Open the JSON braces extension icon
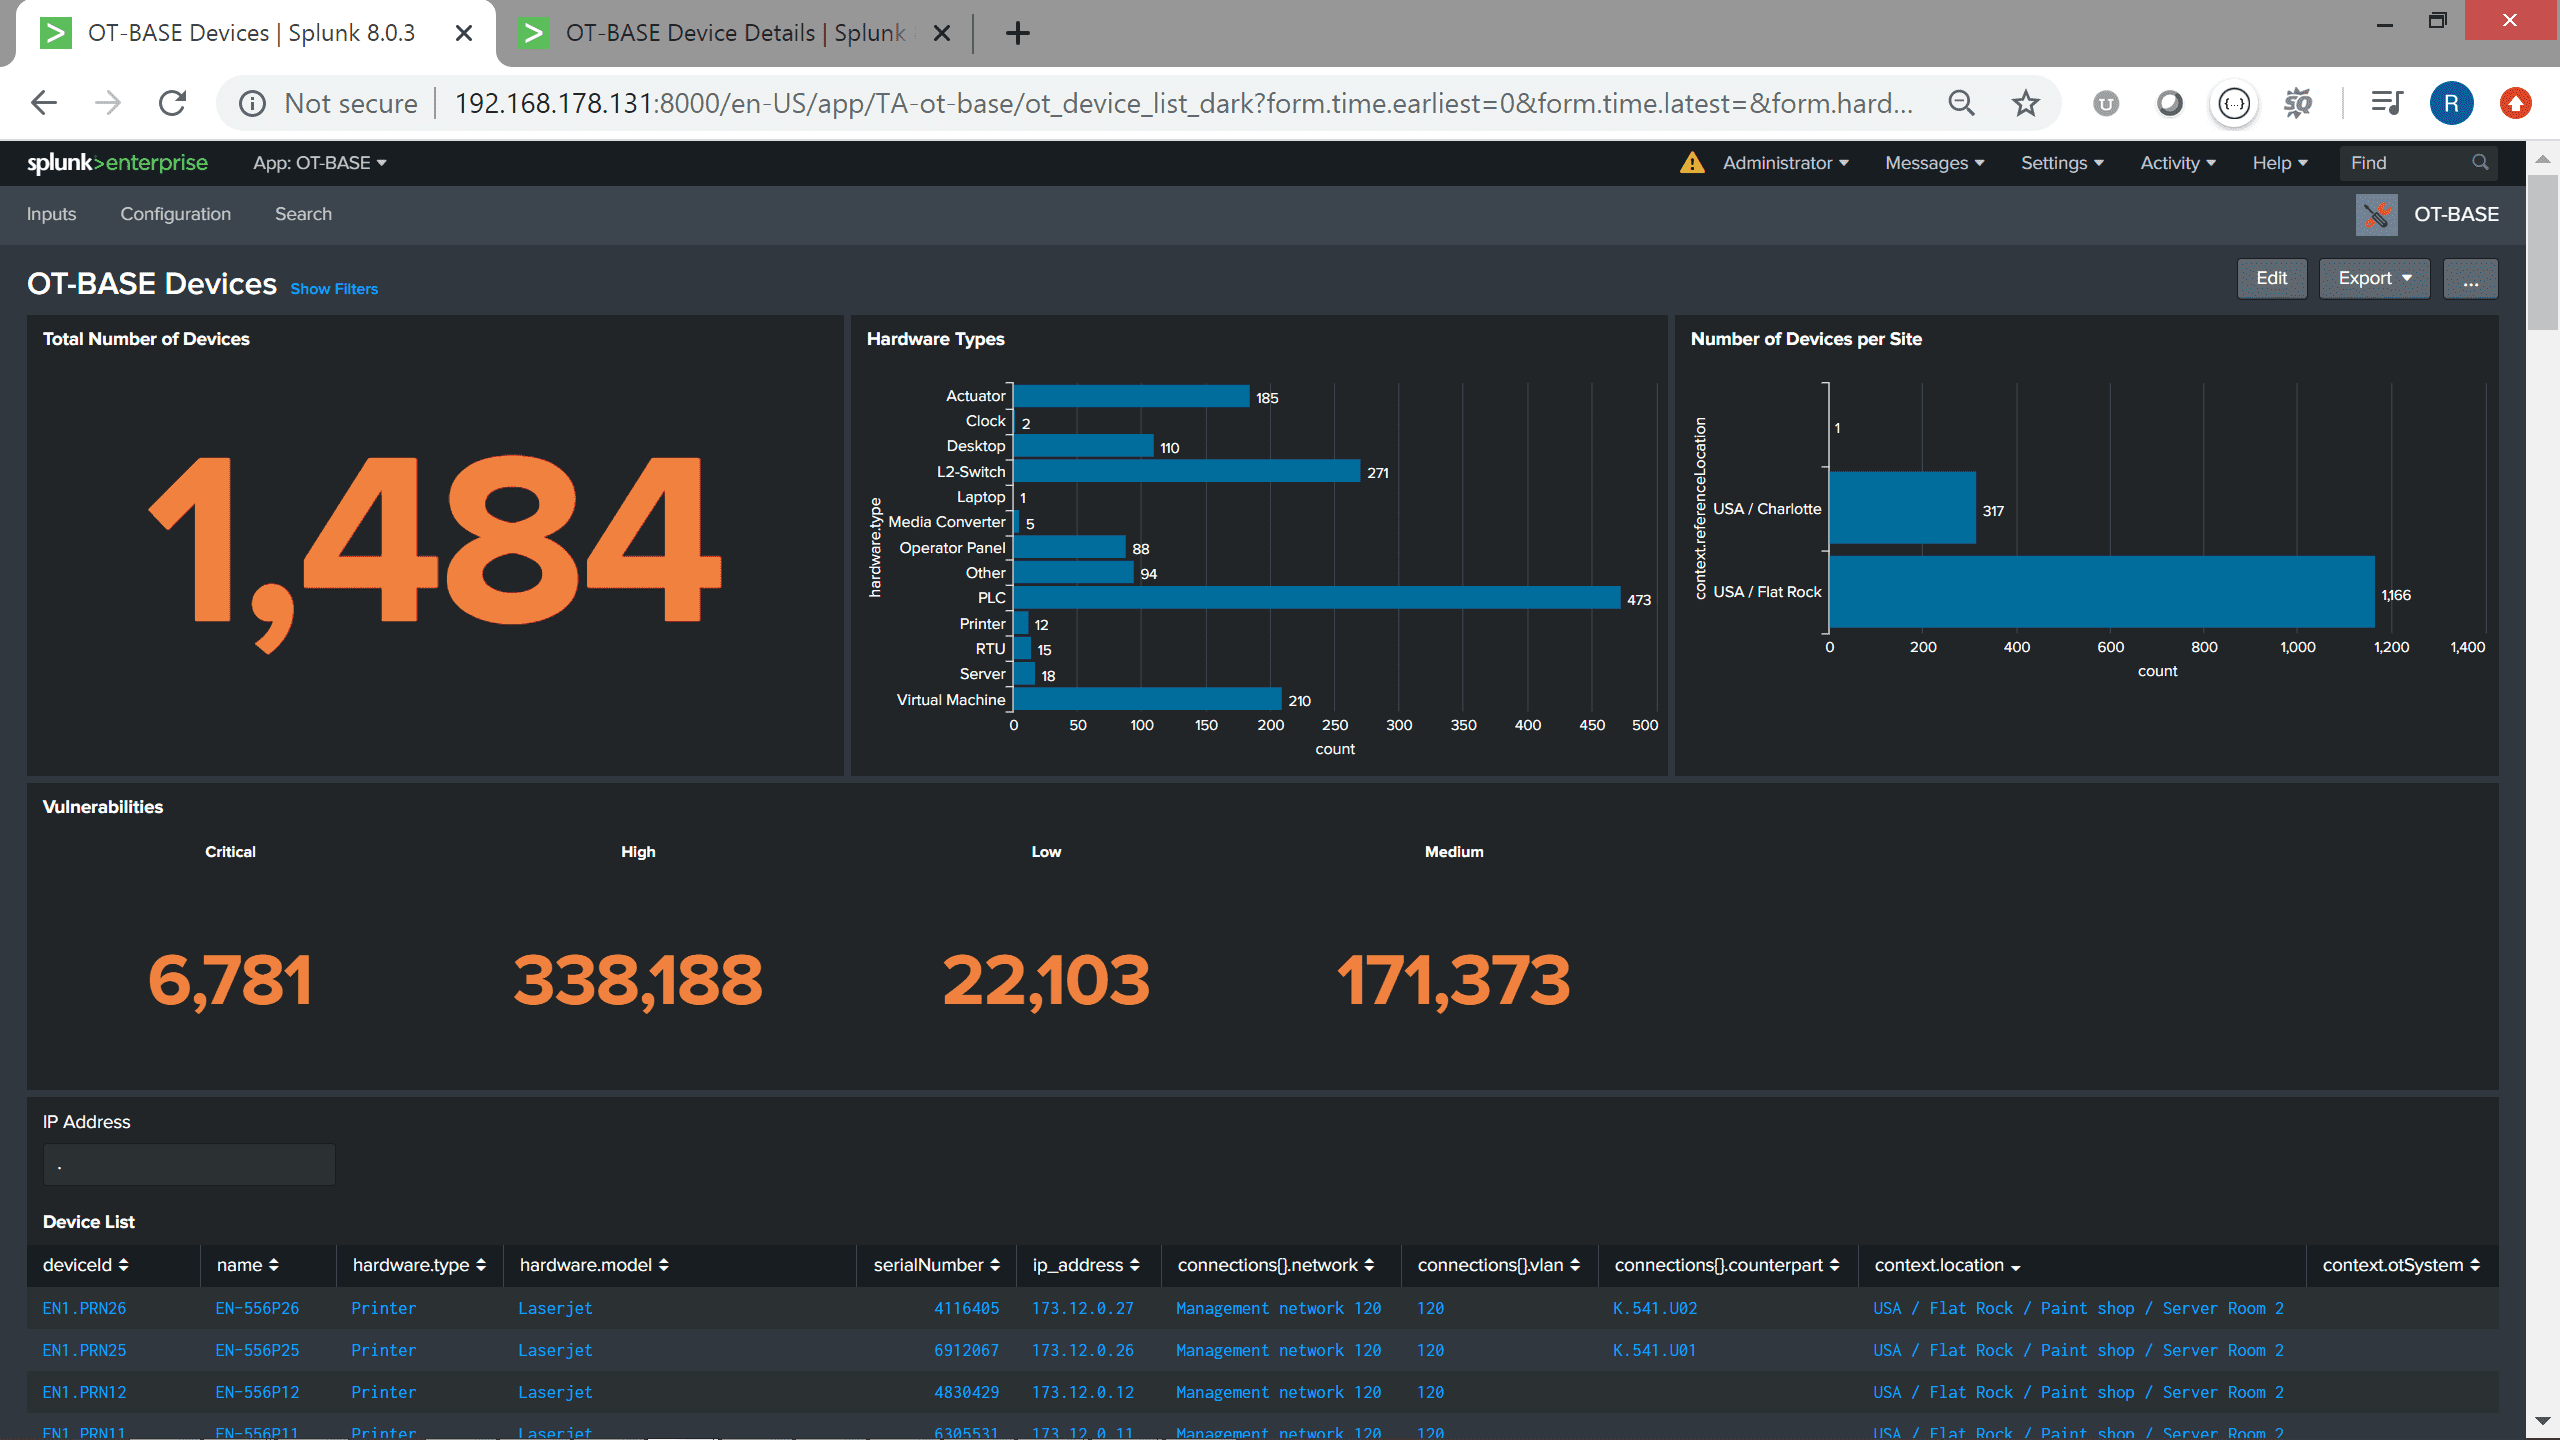Image resolution: width=2560 pixels, height=1440 pixels. (x=2234, y=103)
